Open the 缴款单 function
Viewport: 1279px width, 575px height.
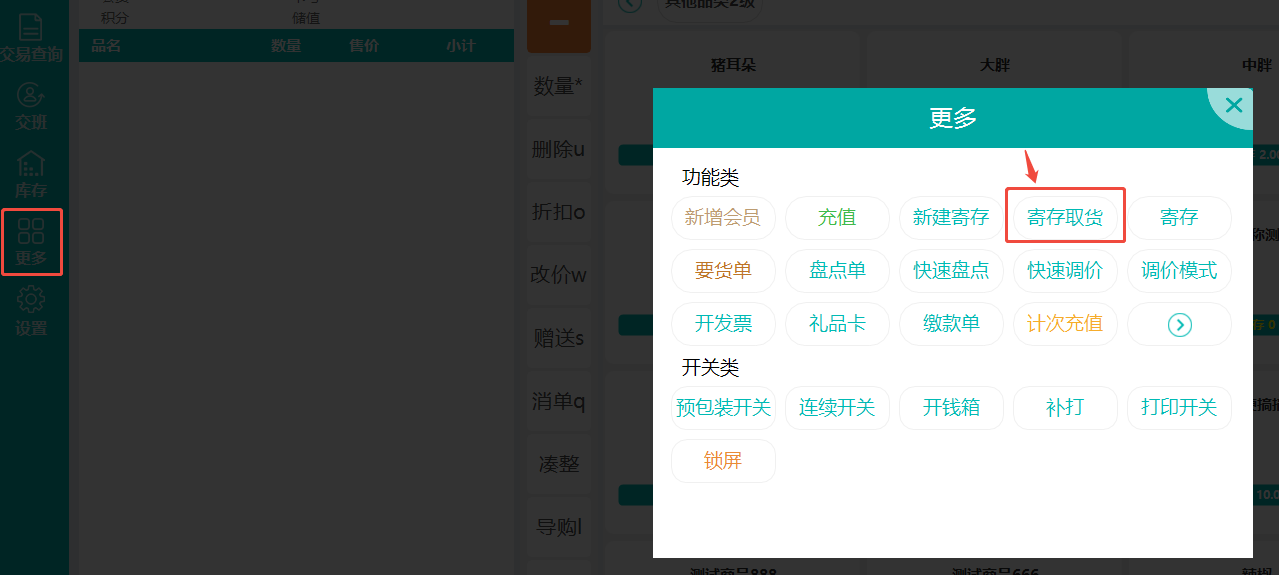951,324
